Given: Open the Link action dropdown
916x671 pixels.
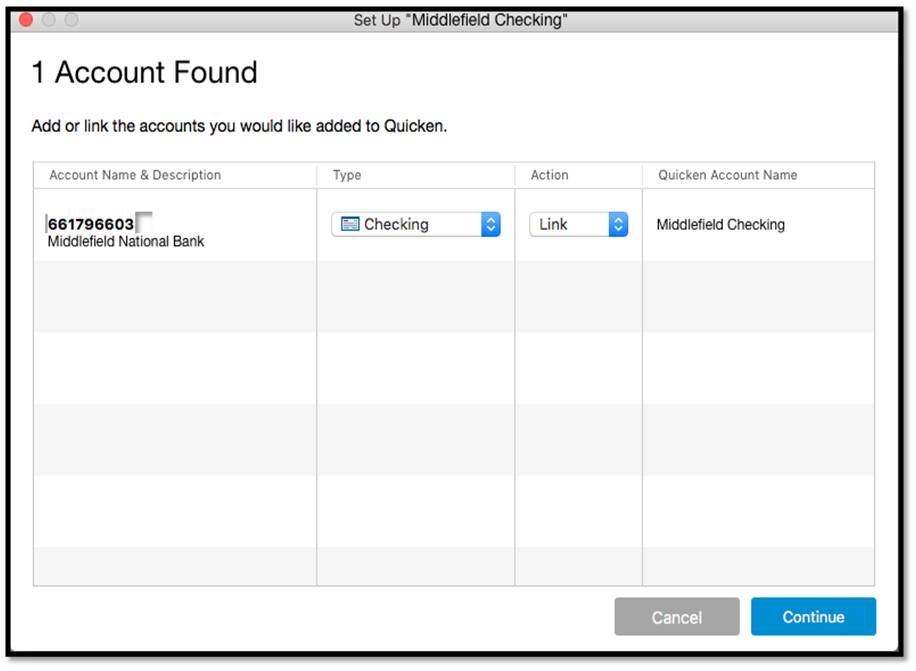Looking at the screenshot, I should click(578, 224).
